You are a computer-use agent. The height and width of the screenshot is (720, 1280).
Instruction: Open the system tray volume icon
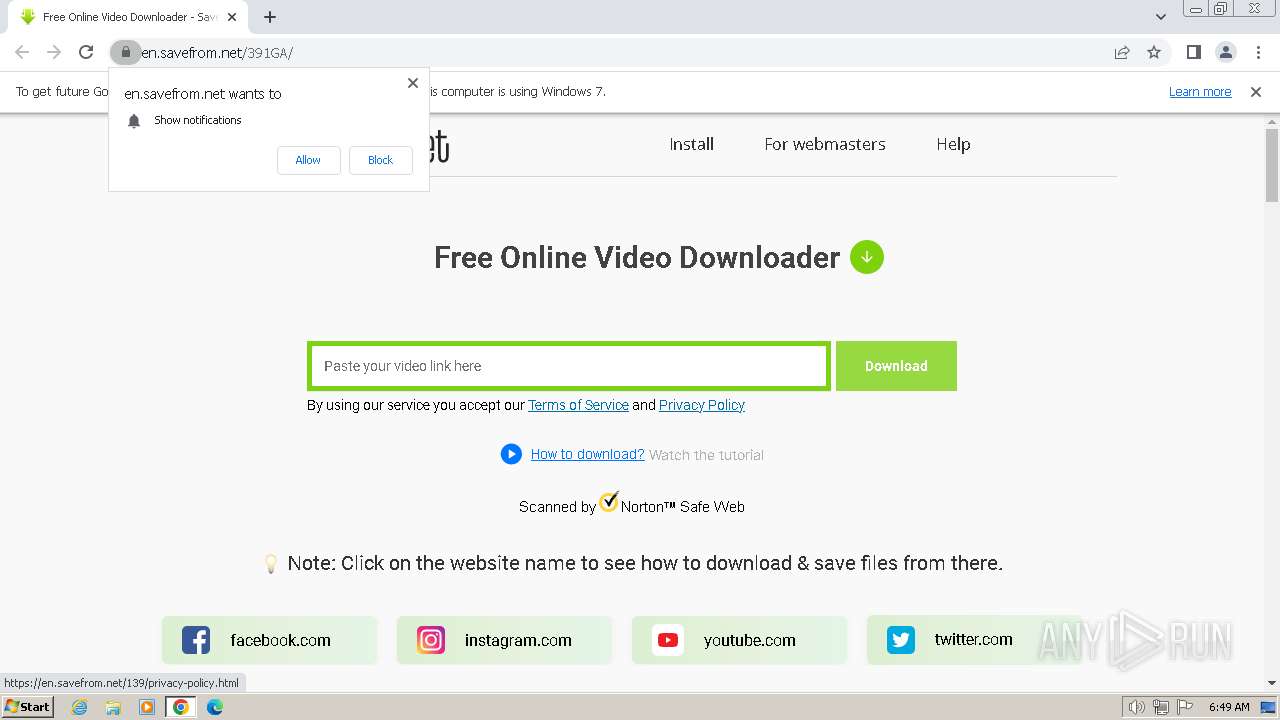(x=1137, y=707)
